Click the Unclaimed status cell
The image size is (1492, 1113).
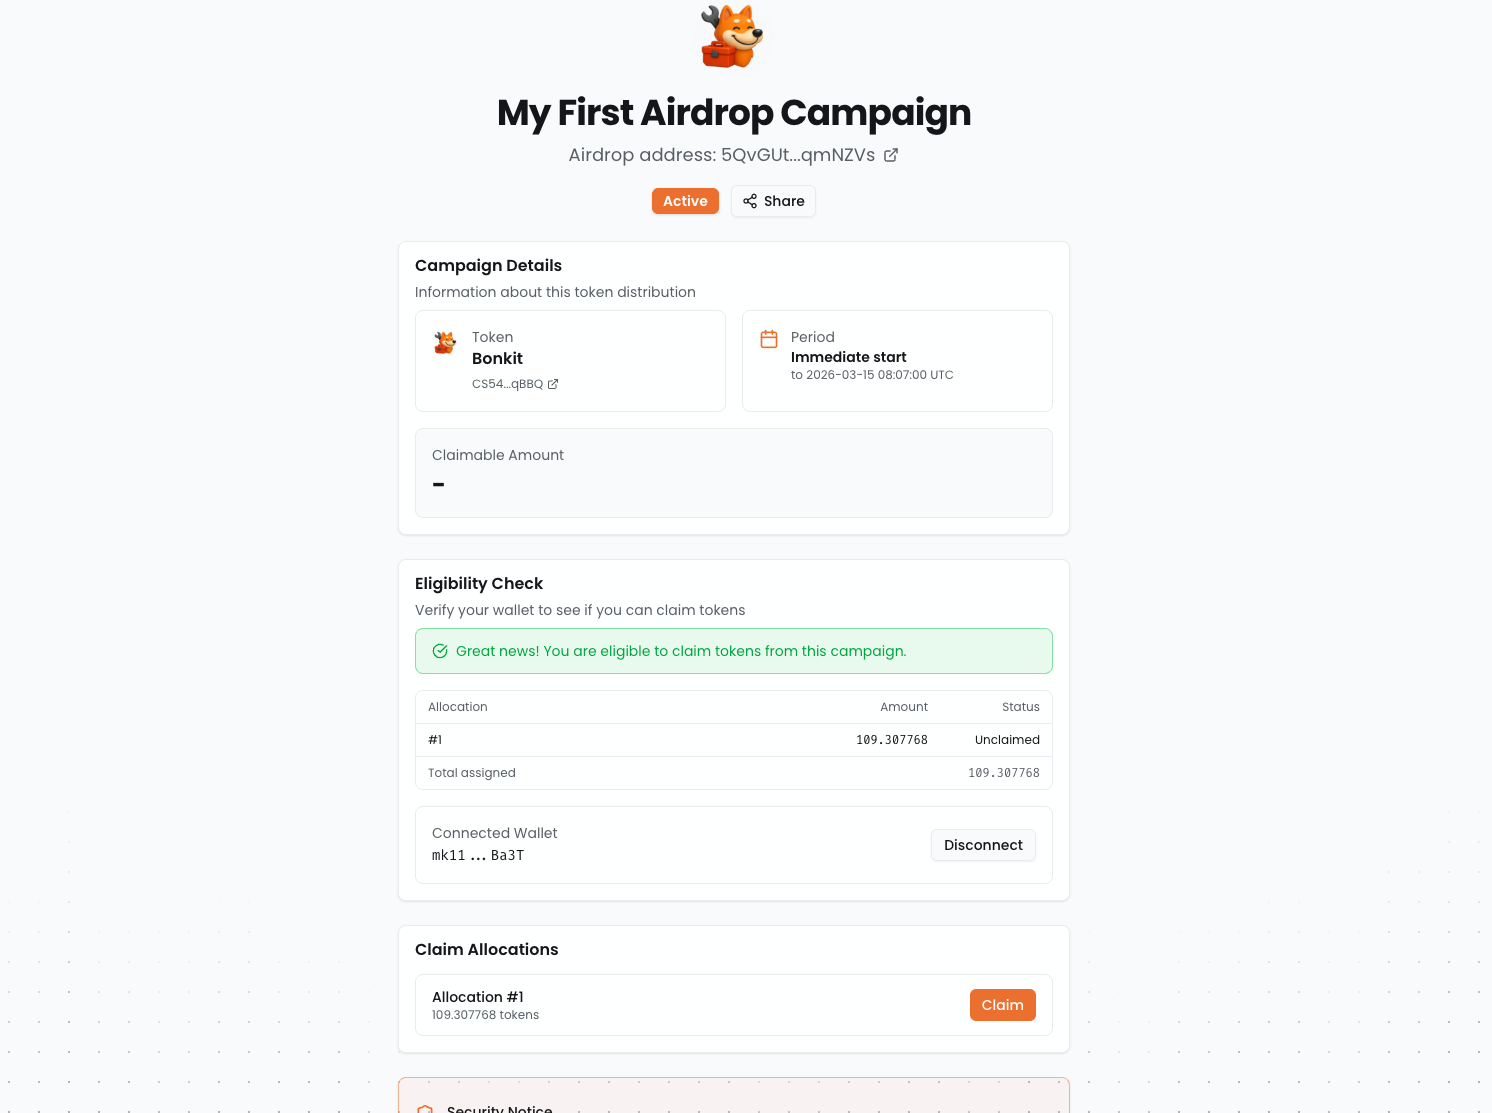[1007, 740]
